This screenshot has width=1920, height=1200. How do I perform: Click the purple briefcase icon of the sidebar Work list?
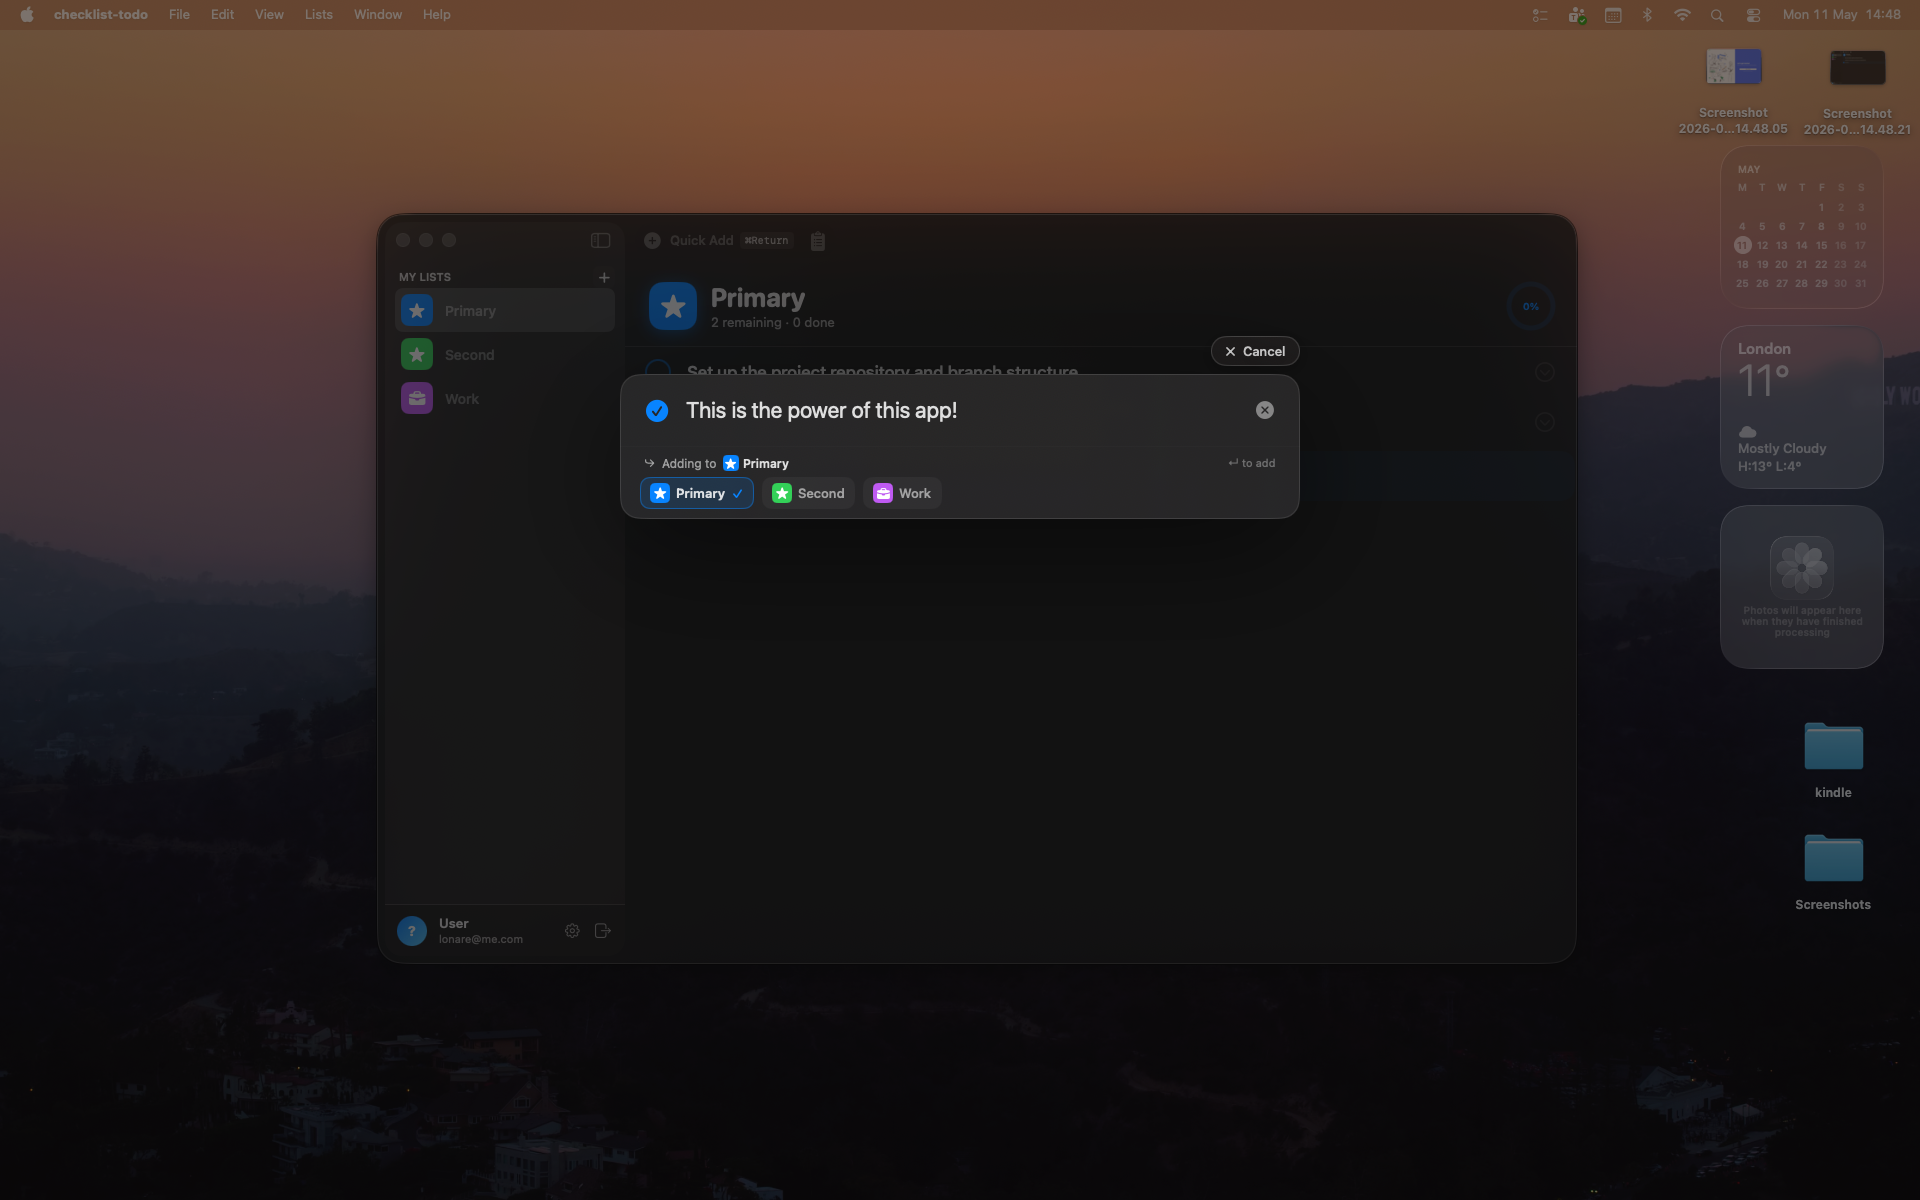[x=417, y=399]
